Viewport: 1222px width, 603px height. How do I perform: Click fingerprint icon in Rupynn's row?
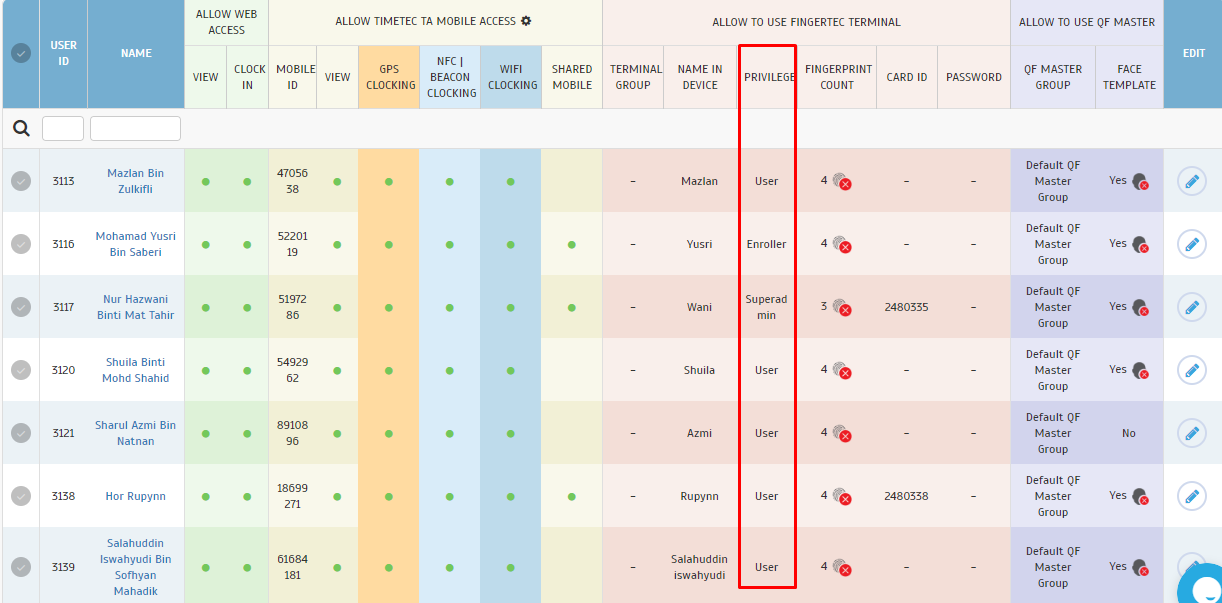[840, 496]
